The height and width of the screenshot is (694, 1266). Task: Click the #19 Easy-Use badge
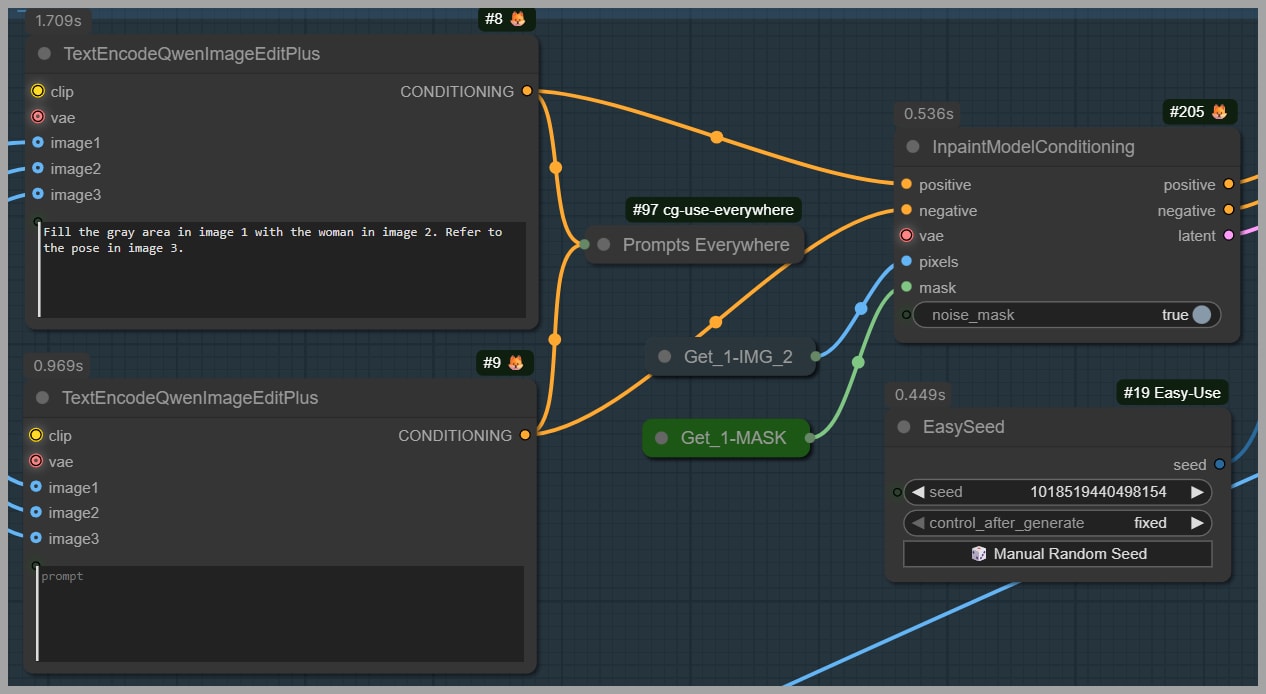(x=1171, y=393)
